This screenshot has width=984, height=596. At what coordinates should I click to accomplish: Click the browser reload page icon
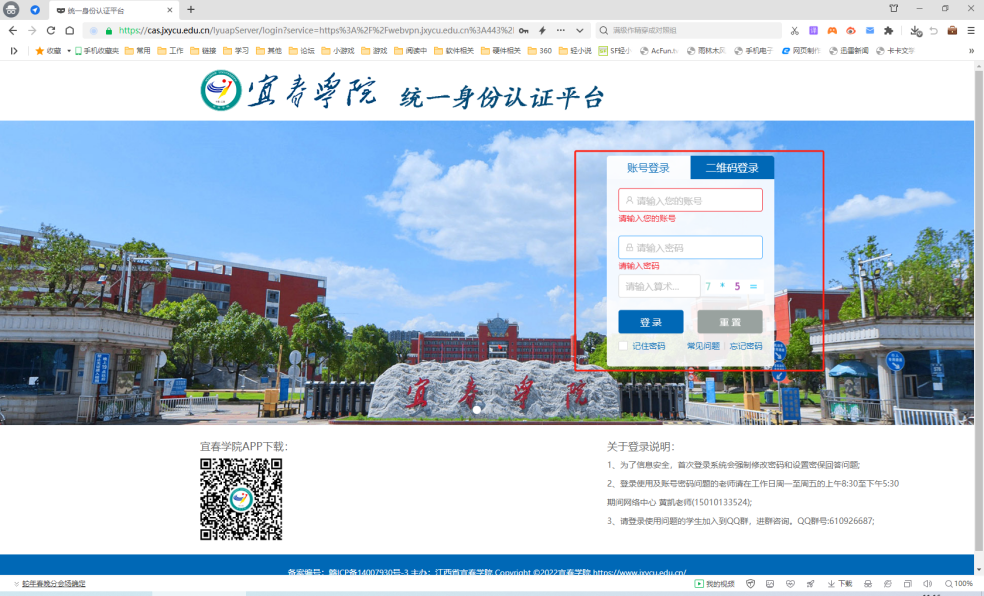[x=51, y=31]
